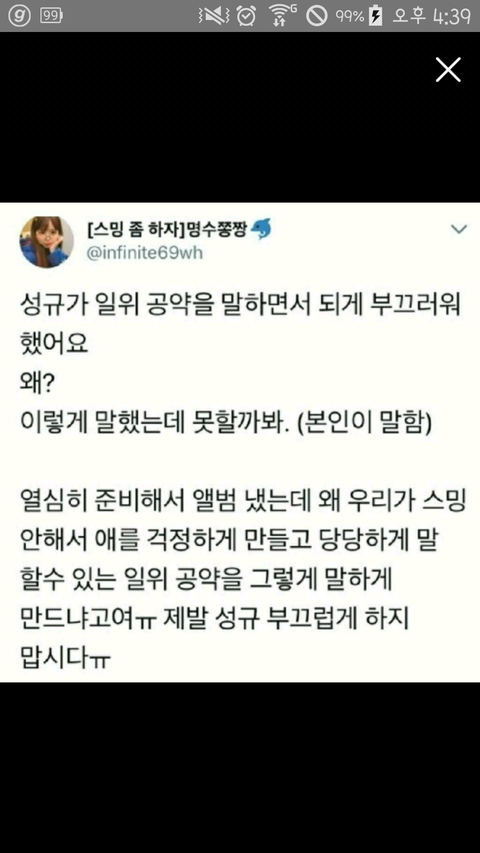This screenshot has height=853, width=480.
Task: Expand the tweet options chevron
Action: [x=459, y=230]
